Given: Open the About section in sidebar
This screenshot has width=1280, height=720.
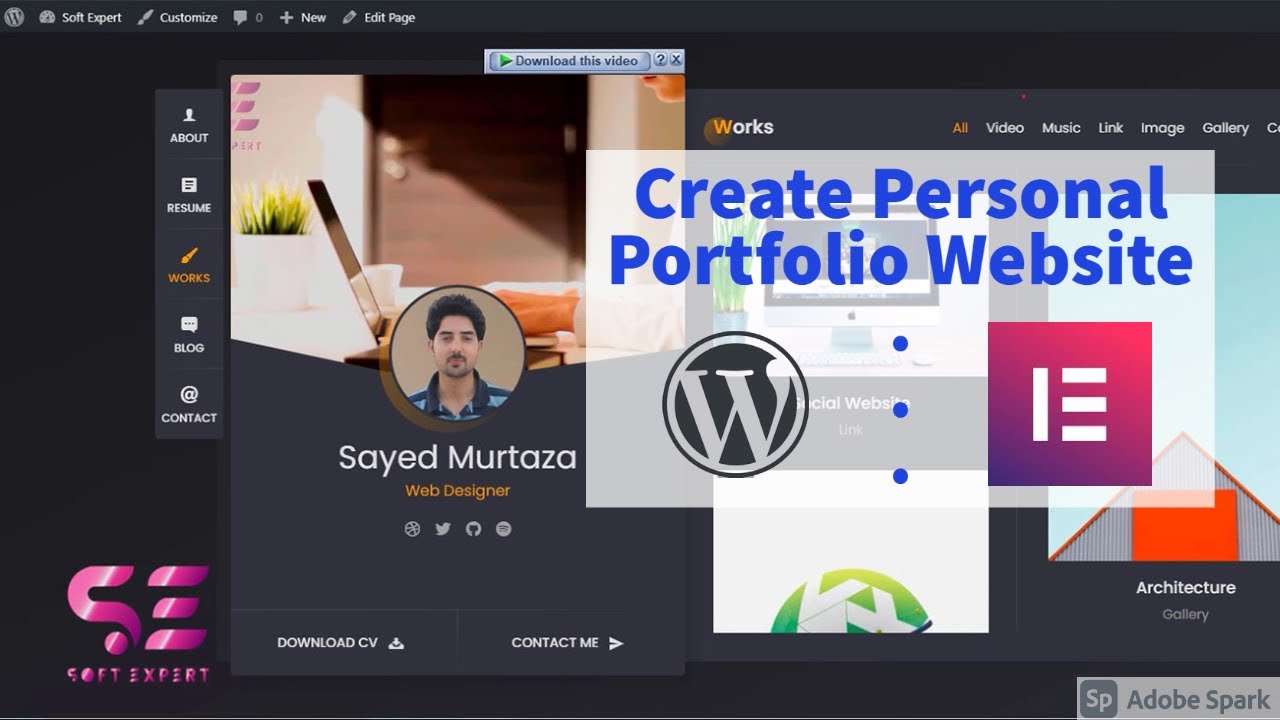Looking at the screenshot, I should pos(189,126).
